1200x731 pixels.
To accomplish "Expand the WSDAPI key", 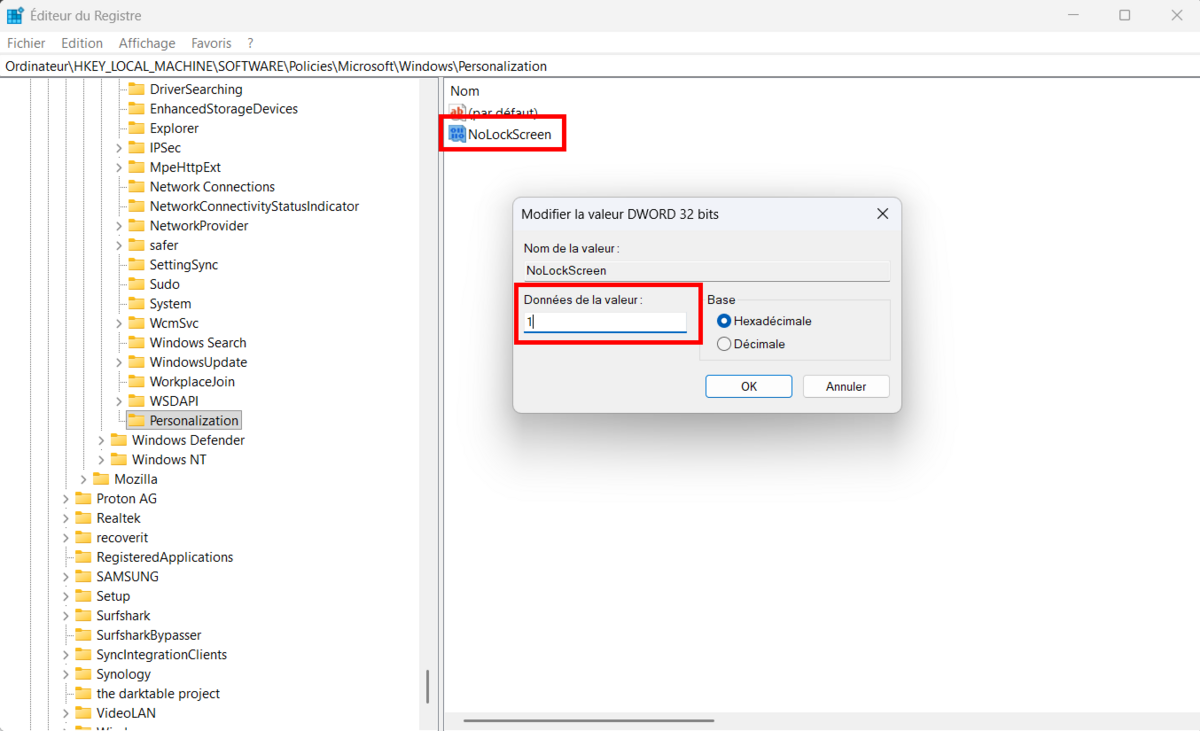I will click(119, 401).
